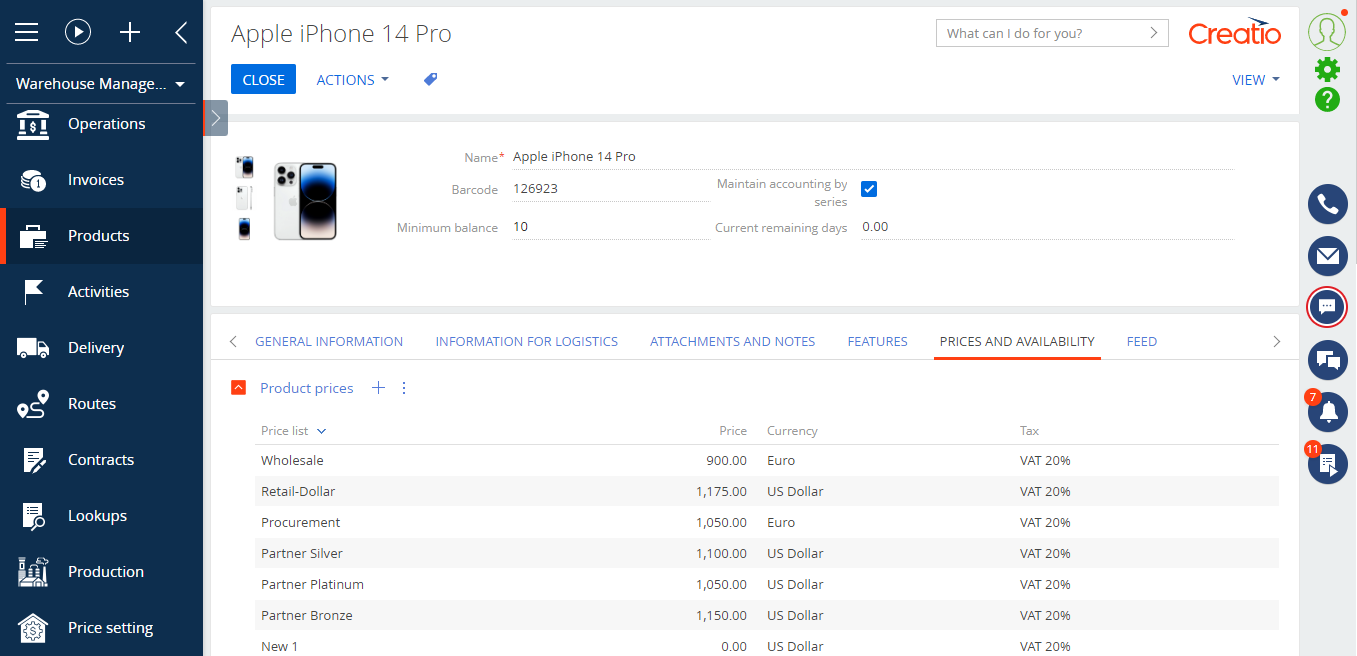Viewport: 1357px width, 656px height.
Task: Collapse the Product prices section
Action: click(x=239, y=388)
